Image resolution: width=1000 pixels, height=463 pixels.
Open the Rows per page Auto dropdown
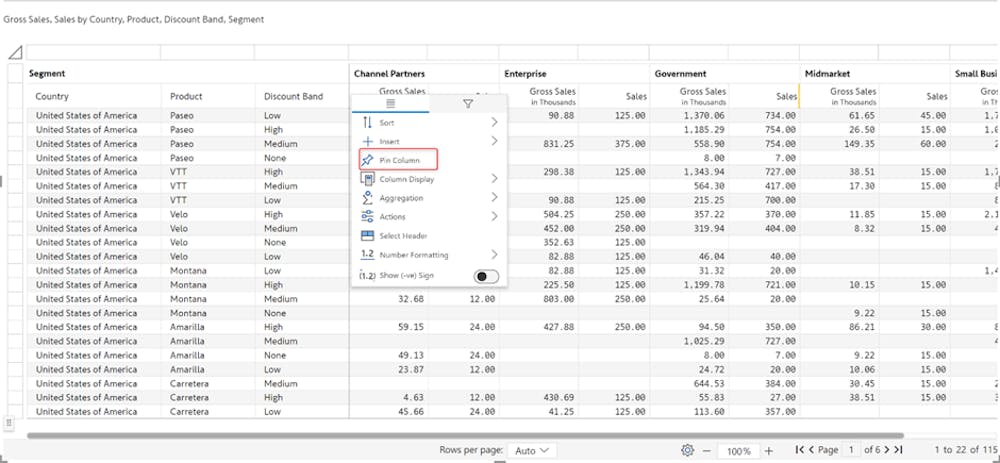(531, 450)
